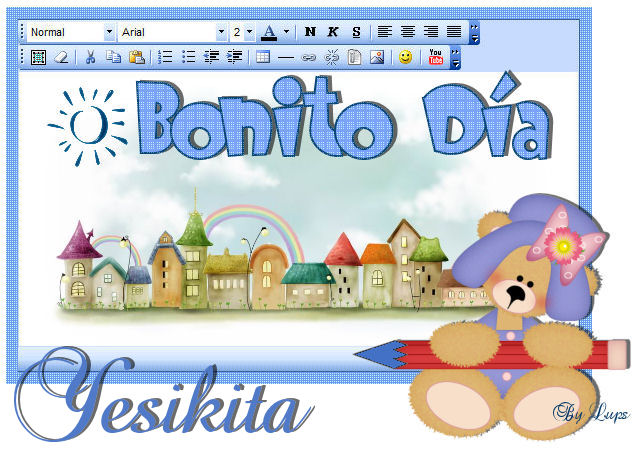Remove link with the broken chain icon
Screen dimensions: 636x457
pos(332,57)
